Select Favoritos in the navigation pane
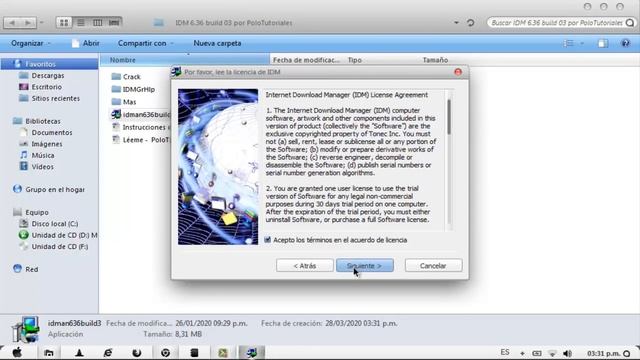This screenshot has height=360, width=640. point(49,64)
